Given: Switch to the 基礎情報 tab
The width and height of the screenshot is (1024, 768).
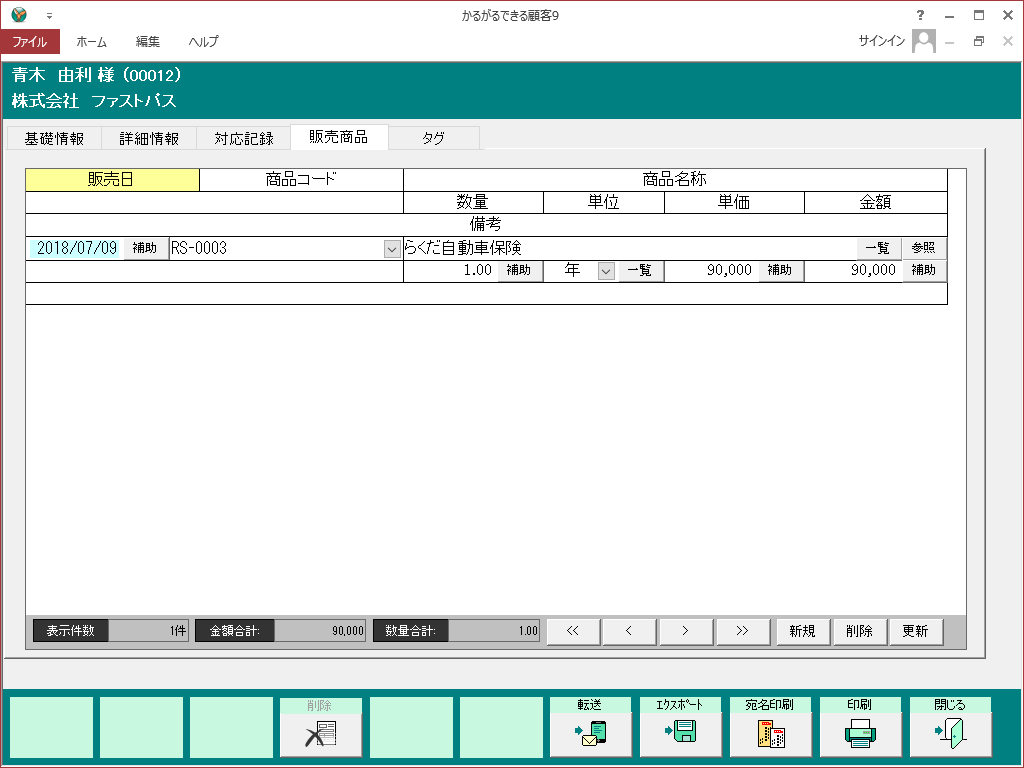Looking at the screenshot, I should (x=54, y=139).
